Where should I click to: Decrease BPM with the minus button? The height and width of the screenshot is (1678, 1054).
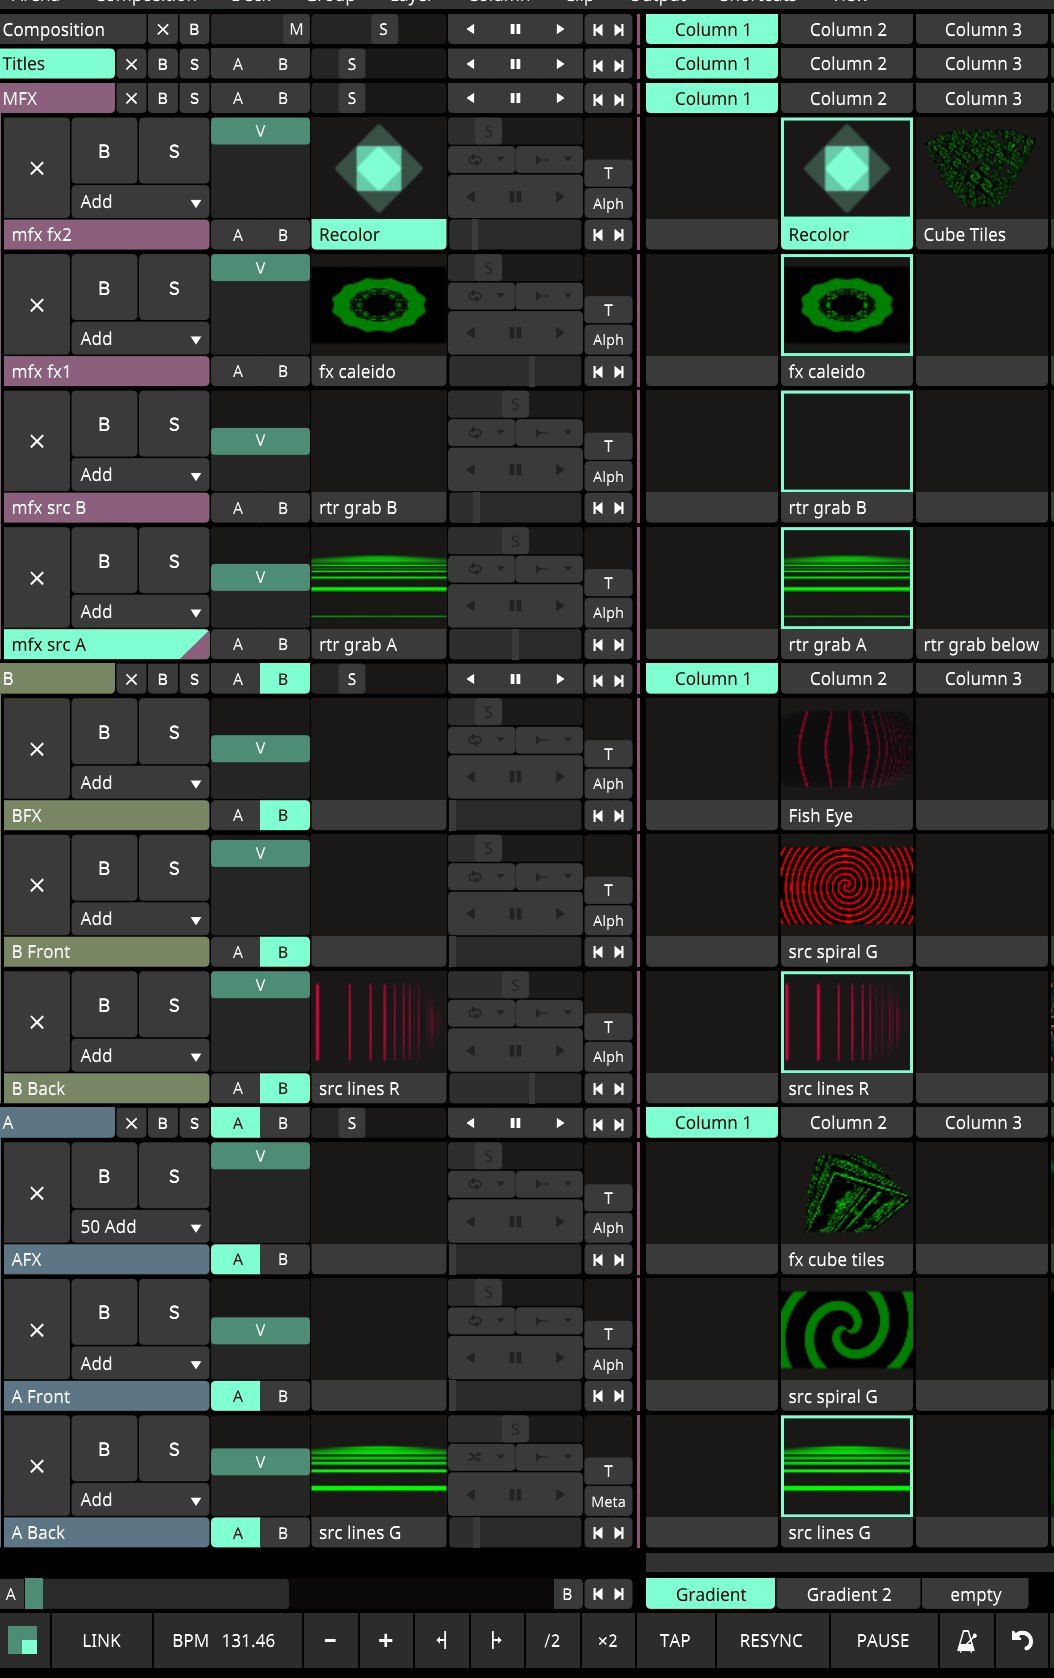click(330, 1640)
